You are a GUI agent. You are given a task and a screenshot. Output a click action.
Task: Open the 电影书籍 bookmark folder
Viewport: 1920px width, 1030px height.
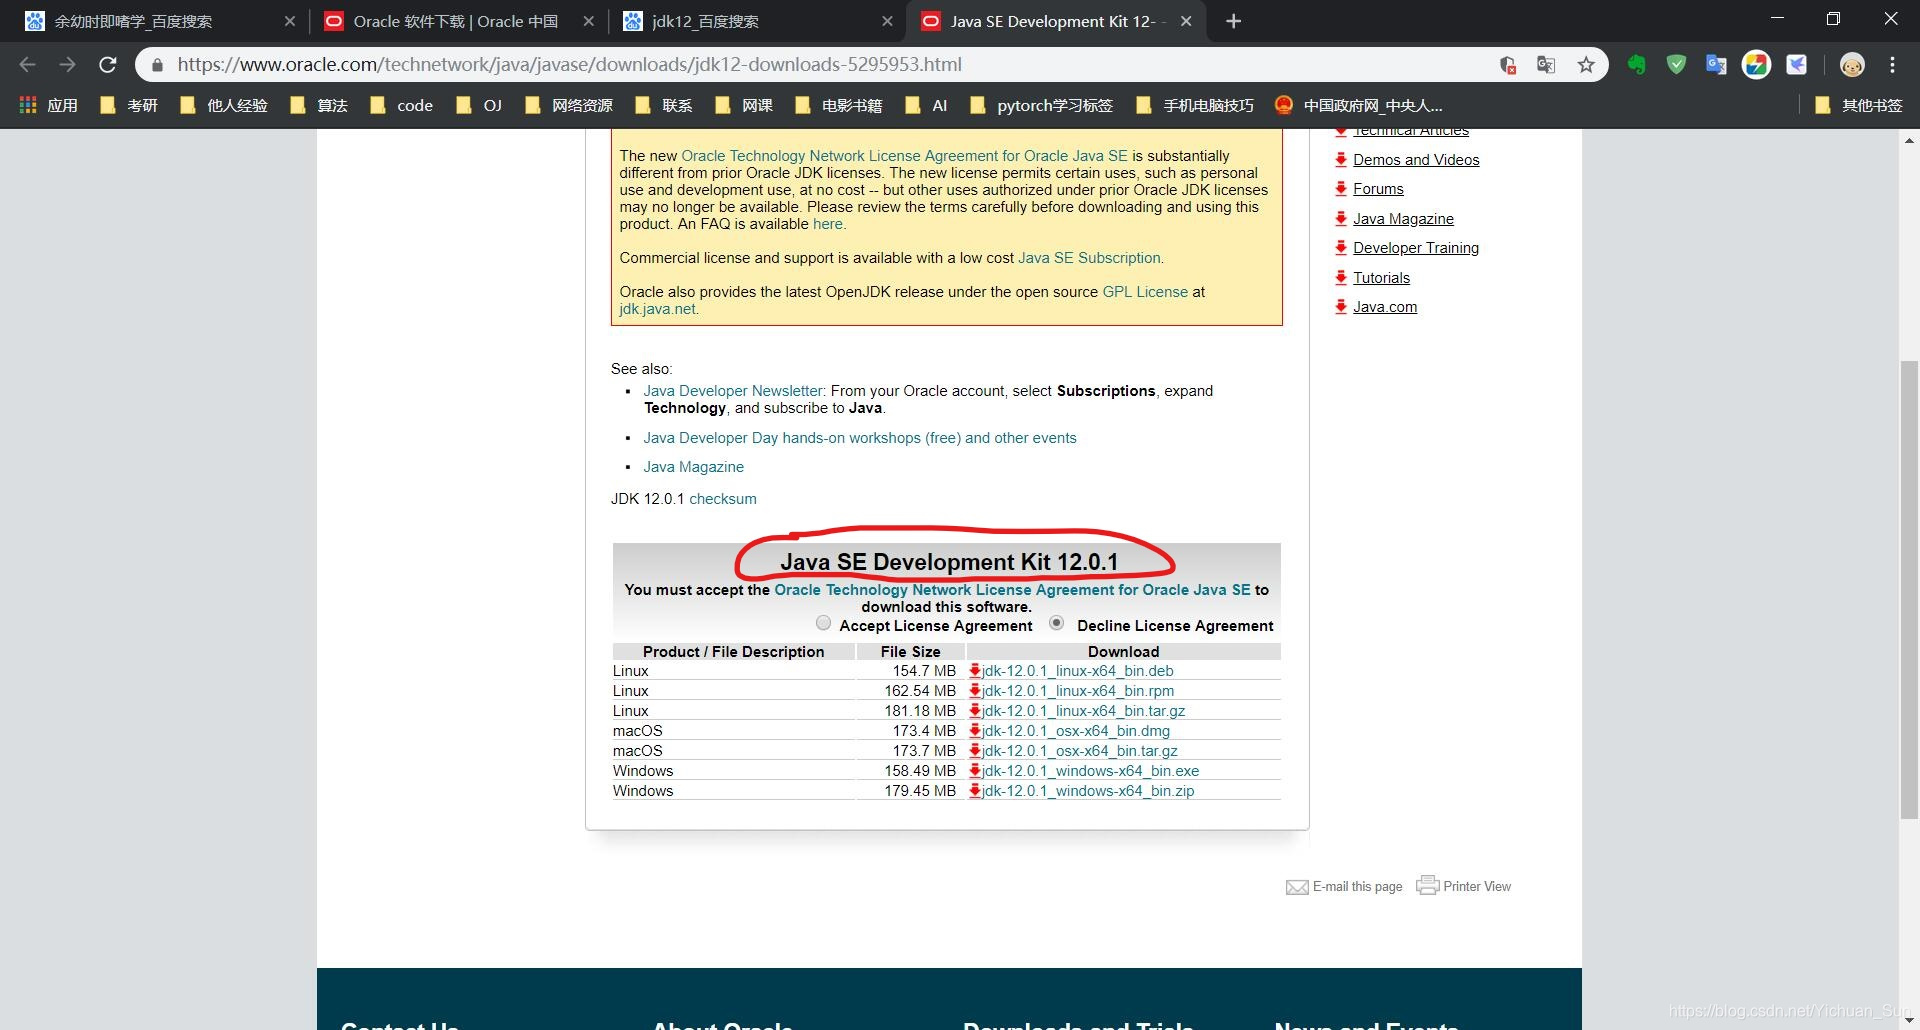point(839,105)
